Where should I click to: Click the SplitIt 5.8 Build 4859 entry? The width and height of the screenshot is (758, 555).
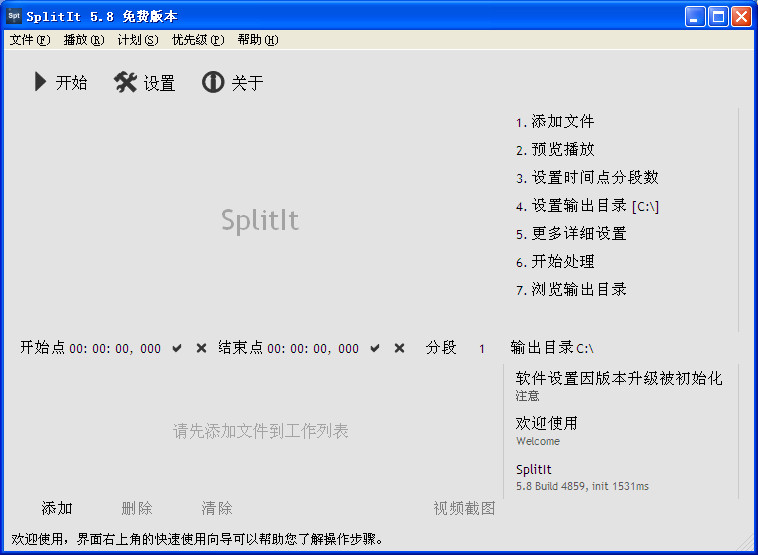coord(582,477)
